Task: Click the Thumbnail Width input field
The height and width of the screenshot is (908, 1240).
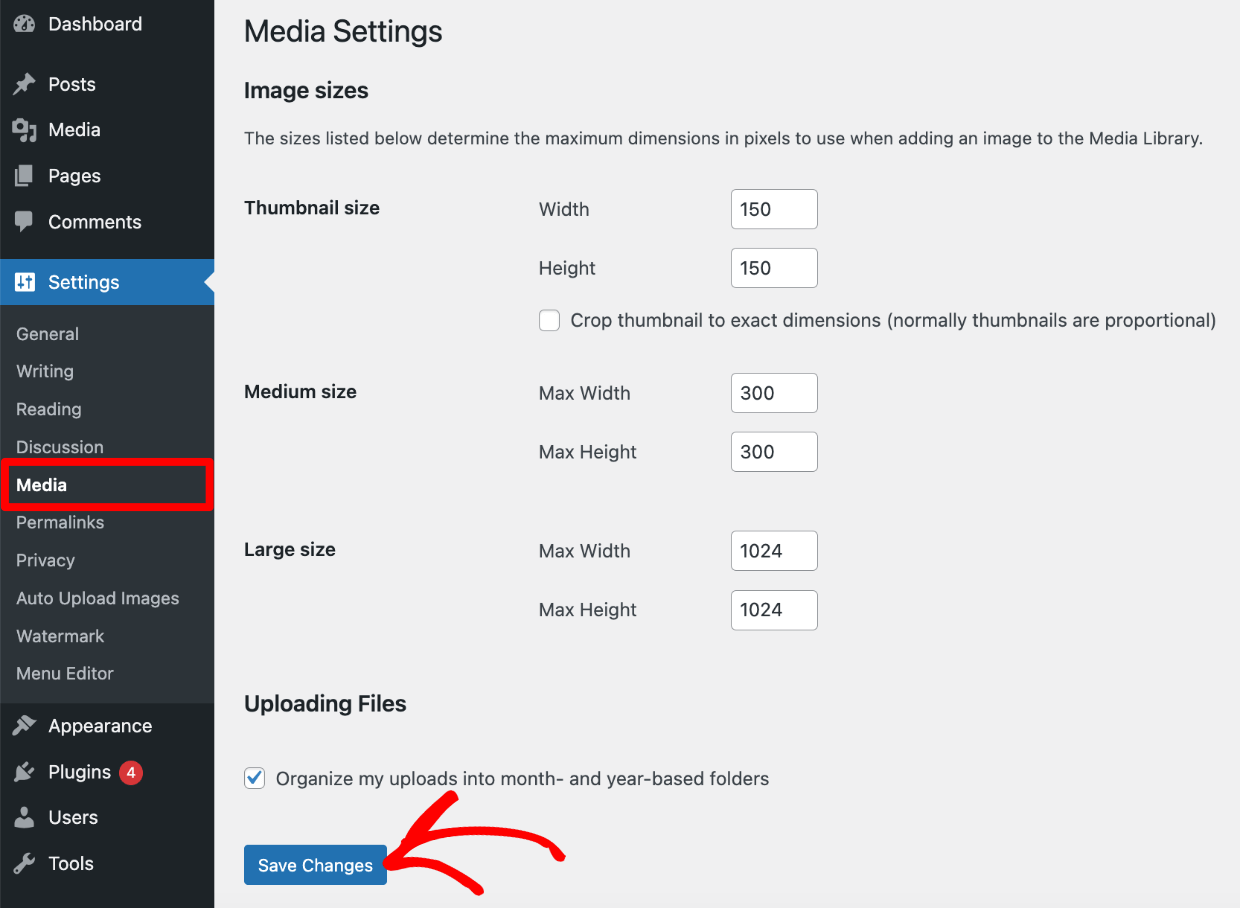Action: point(774,209)
